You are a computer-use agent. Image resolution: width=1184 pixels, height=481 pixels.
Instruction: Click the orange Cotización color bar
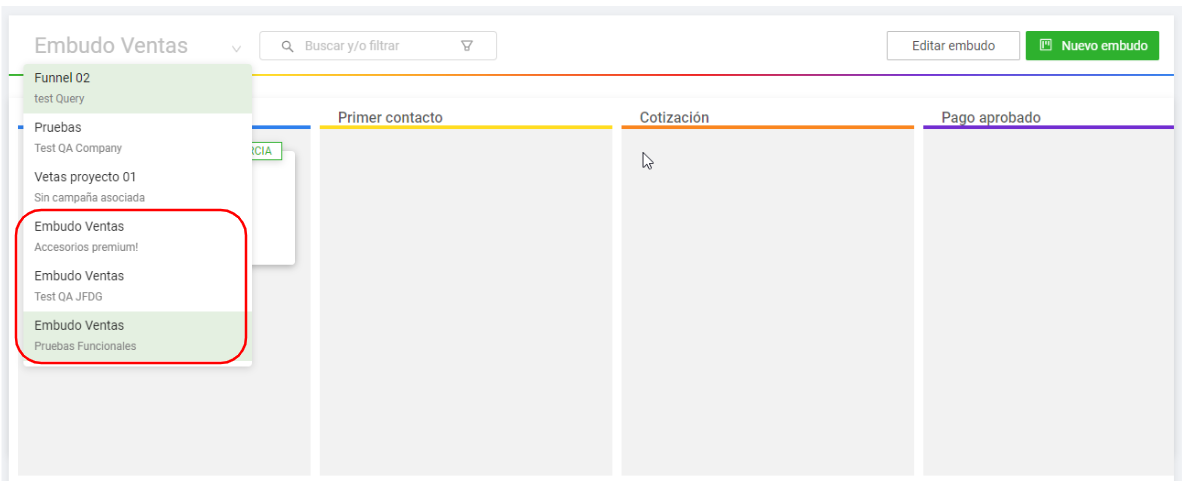pos(767,128)
